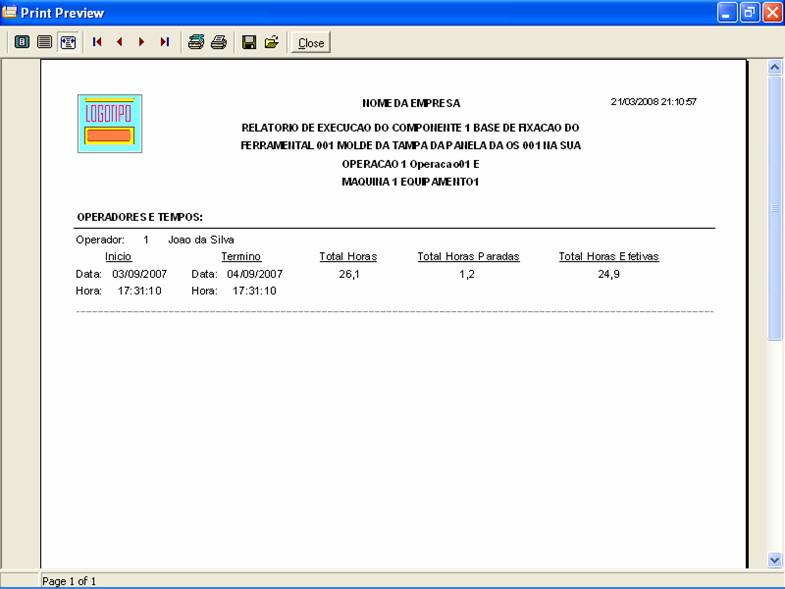Click the Inicio column header
Screen dimensions: 785x589
click(x=118, y=256)
